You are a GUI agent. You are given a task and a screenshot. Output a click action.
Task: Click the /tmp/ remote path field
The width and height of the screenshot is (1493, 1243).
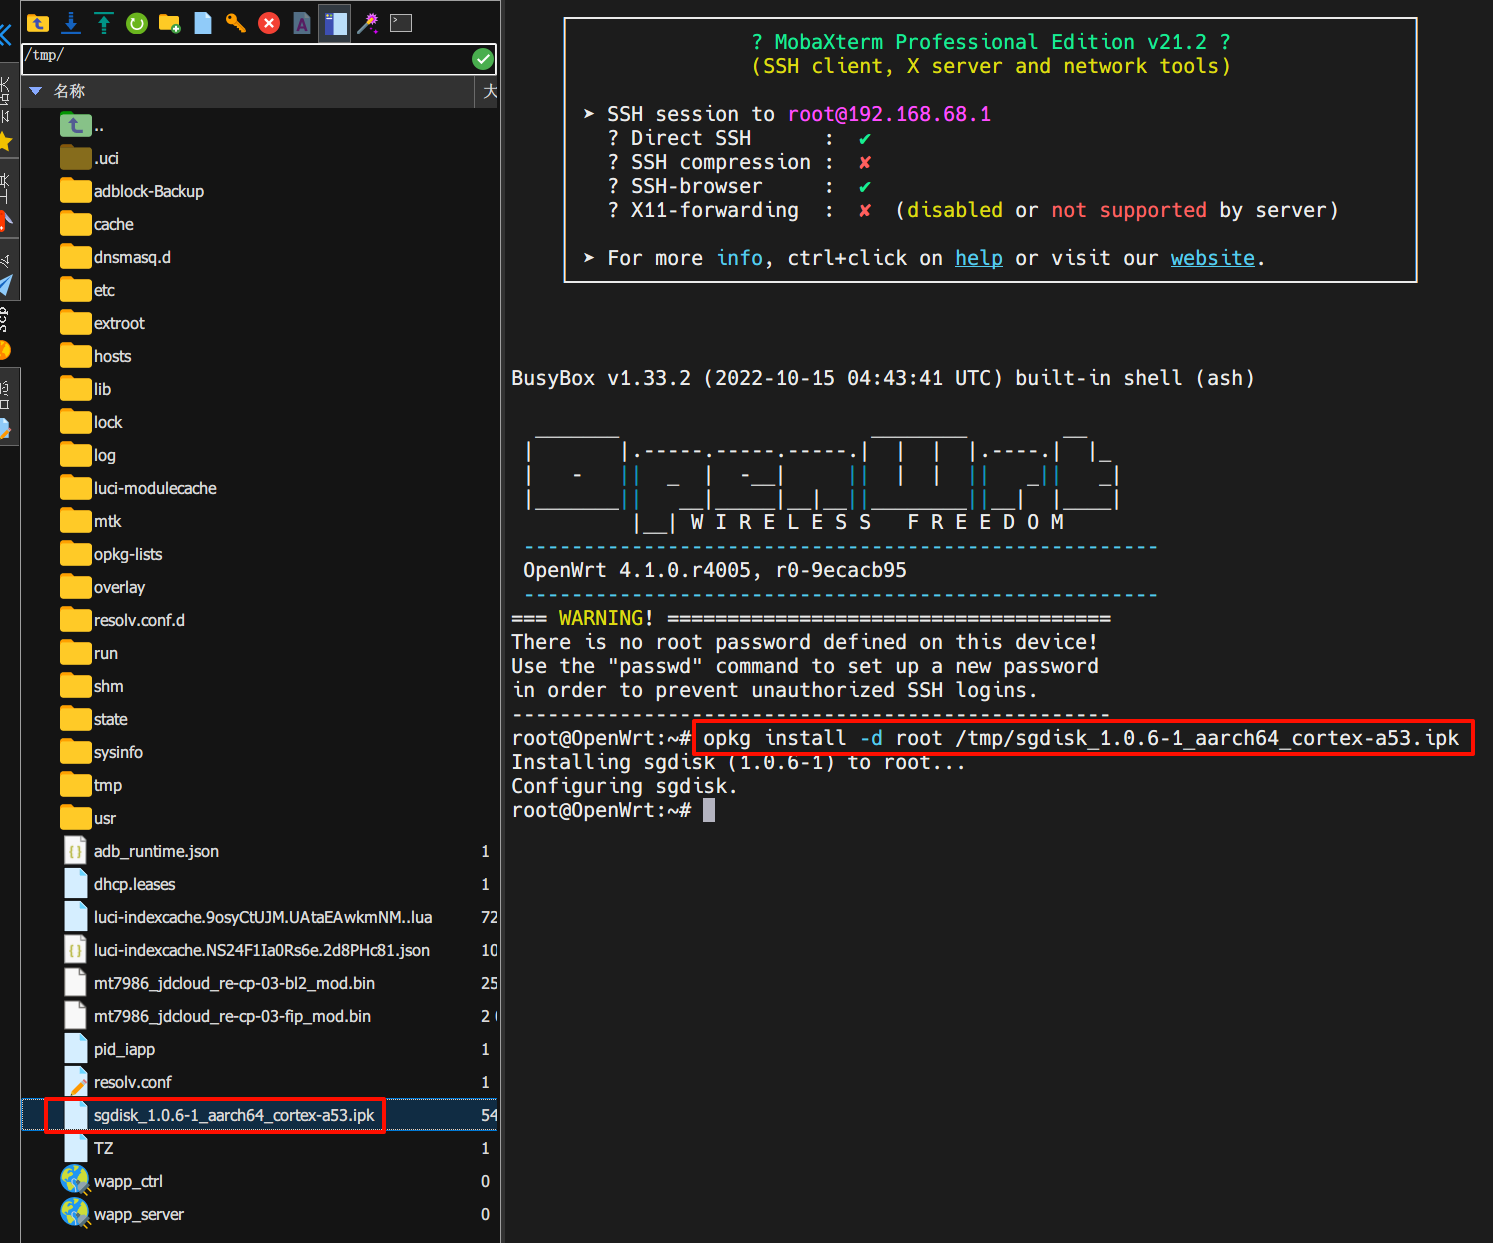tap(240, 58)
